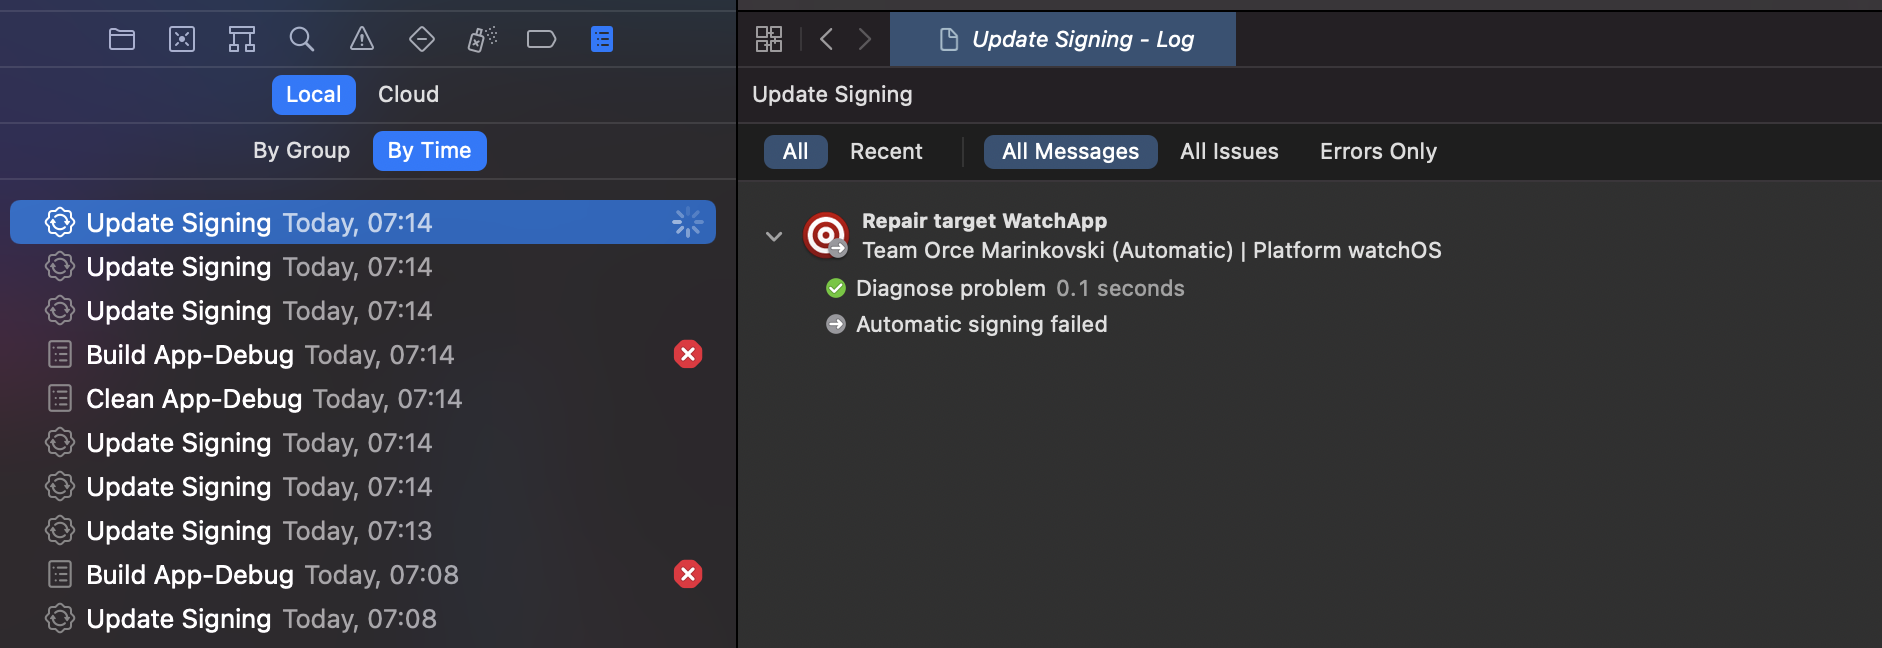This screenshot has width=1882, height=648.
Task: Sort reports By Group
Action: coord(301,150)
